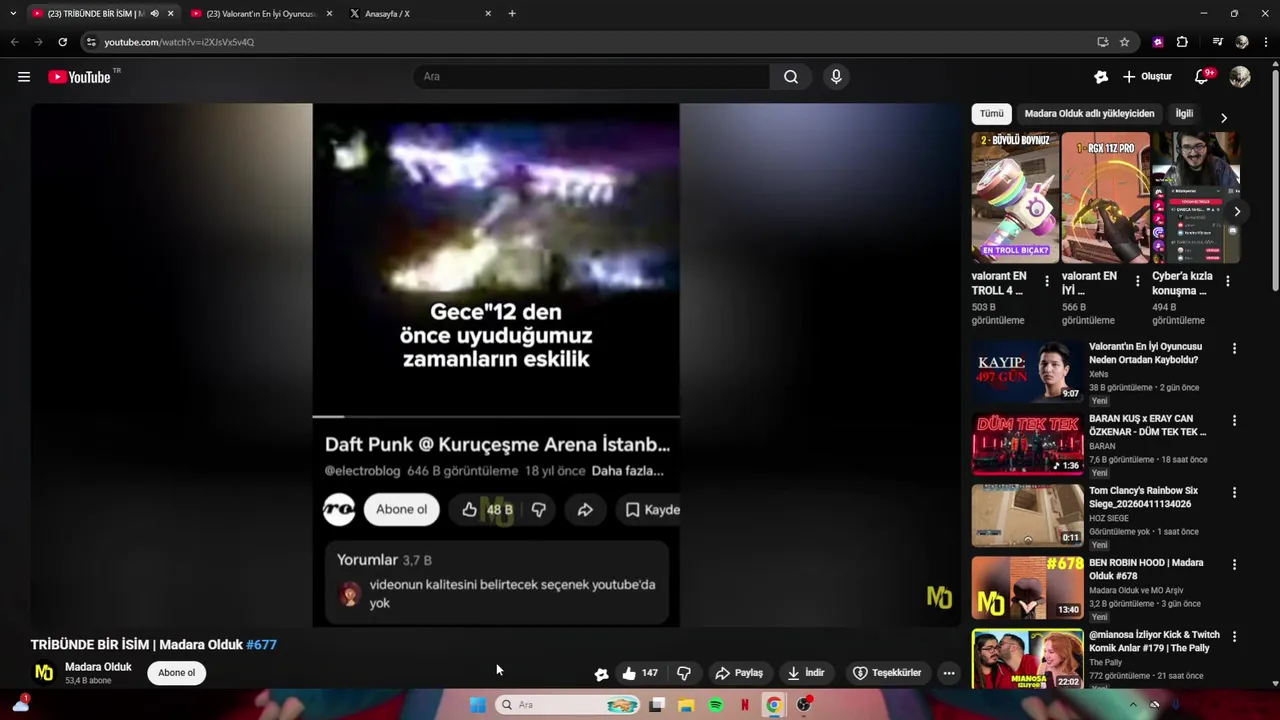Open Valorant'ın En İyi Oyuncusu Neden Ortadan Kayboldu video
This screenshot has height=720, width=1280.
click(1145, 353)
